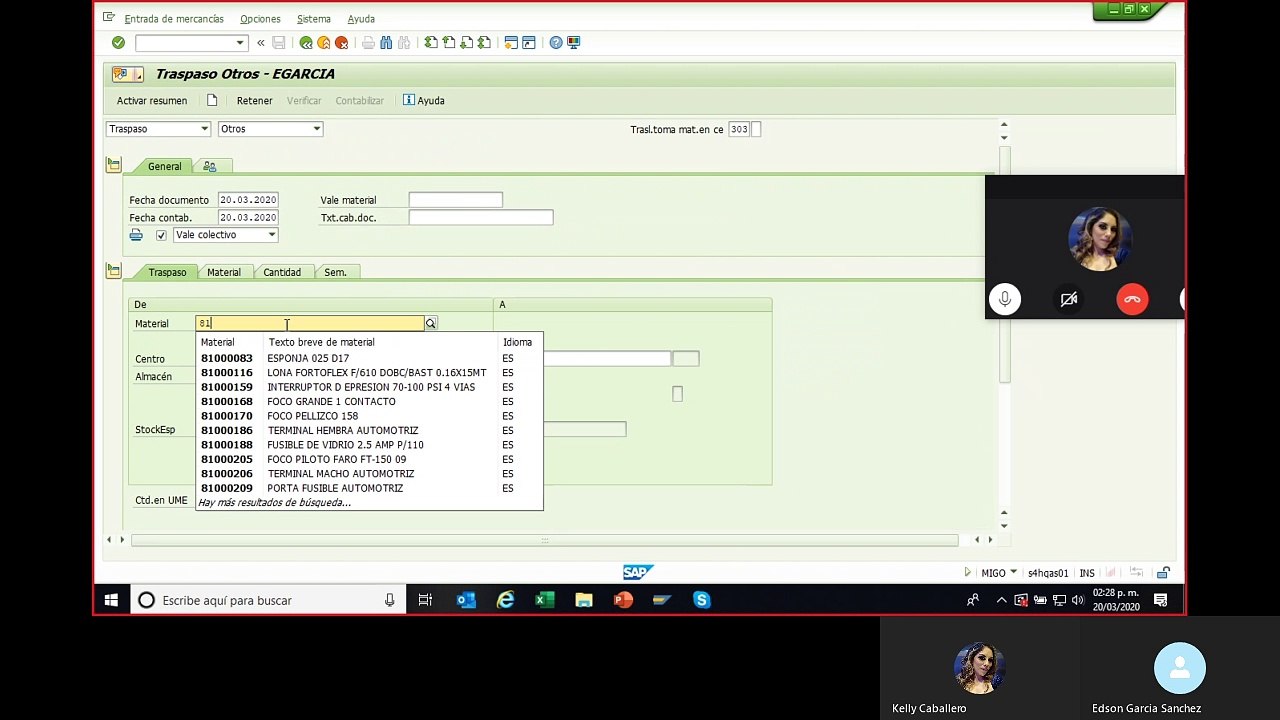This screenshot has width=1280, height=720.
Task: Select material 81000168 FOCO GRANDE 1 CONTACTO
Action: coord(369,402)
